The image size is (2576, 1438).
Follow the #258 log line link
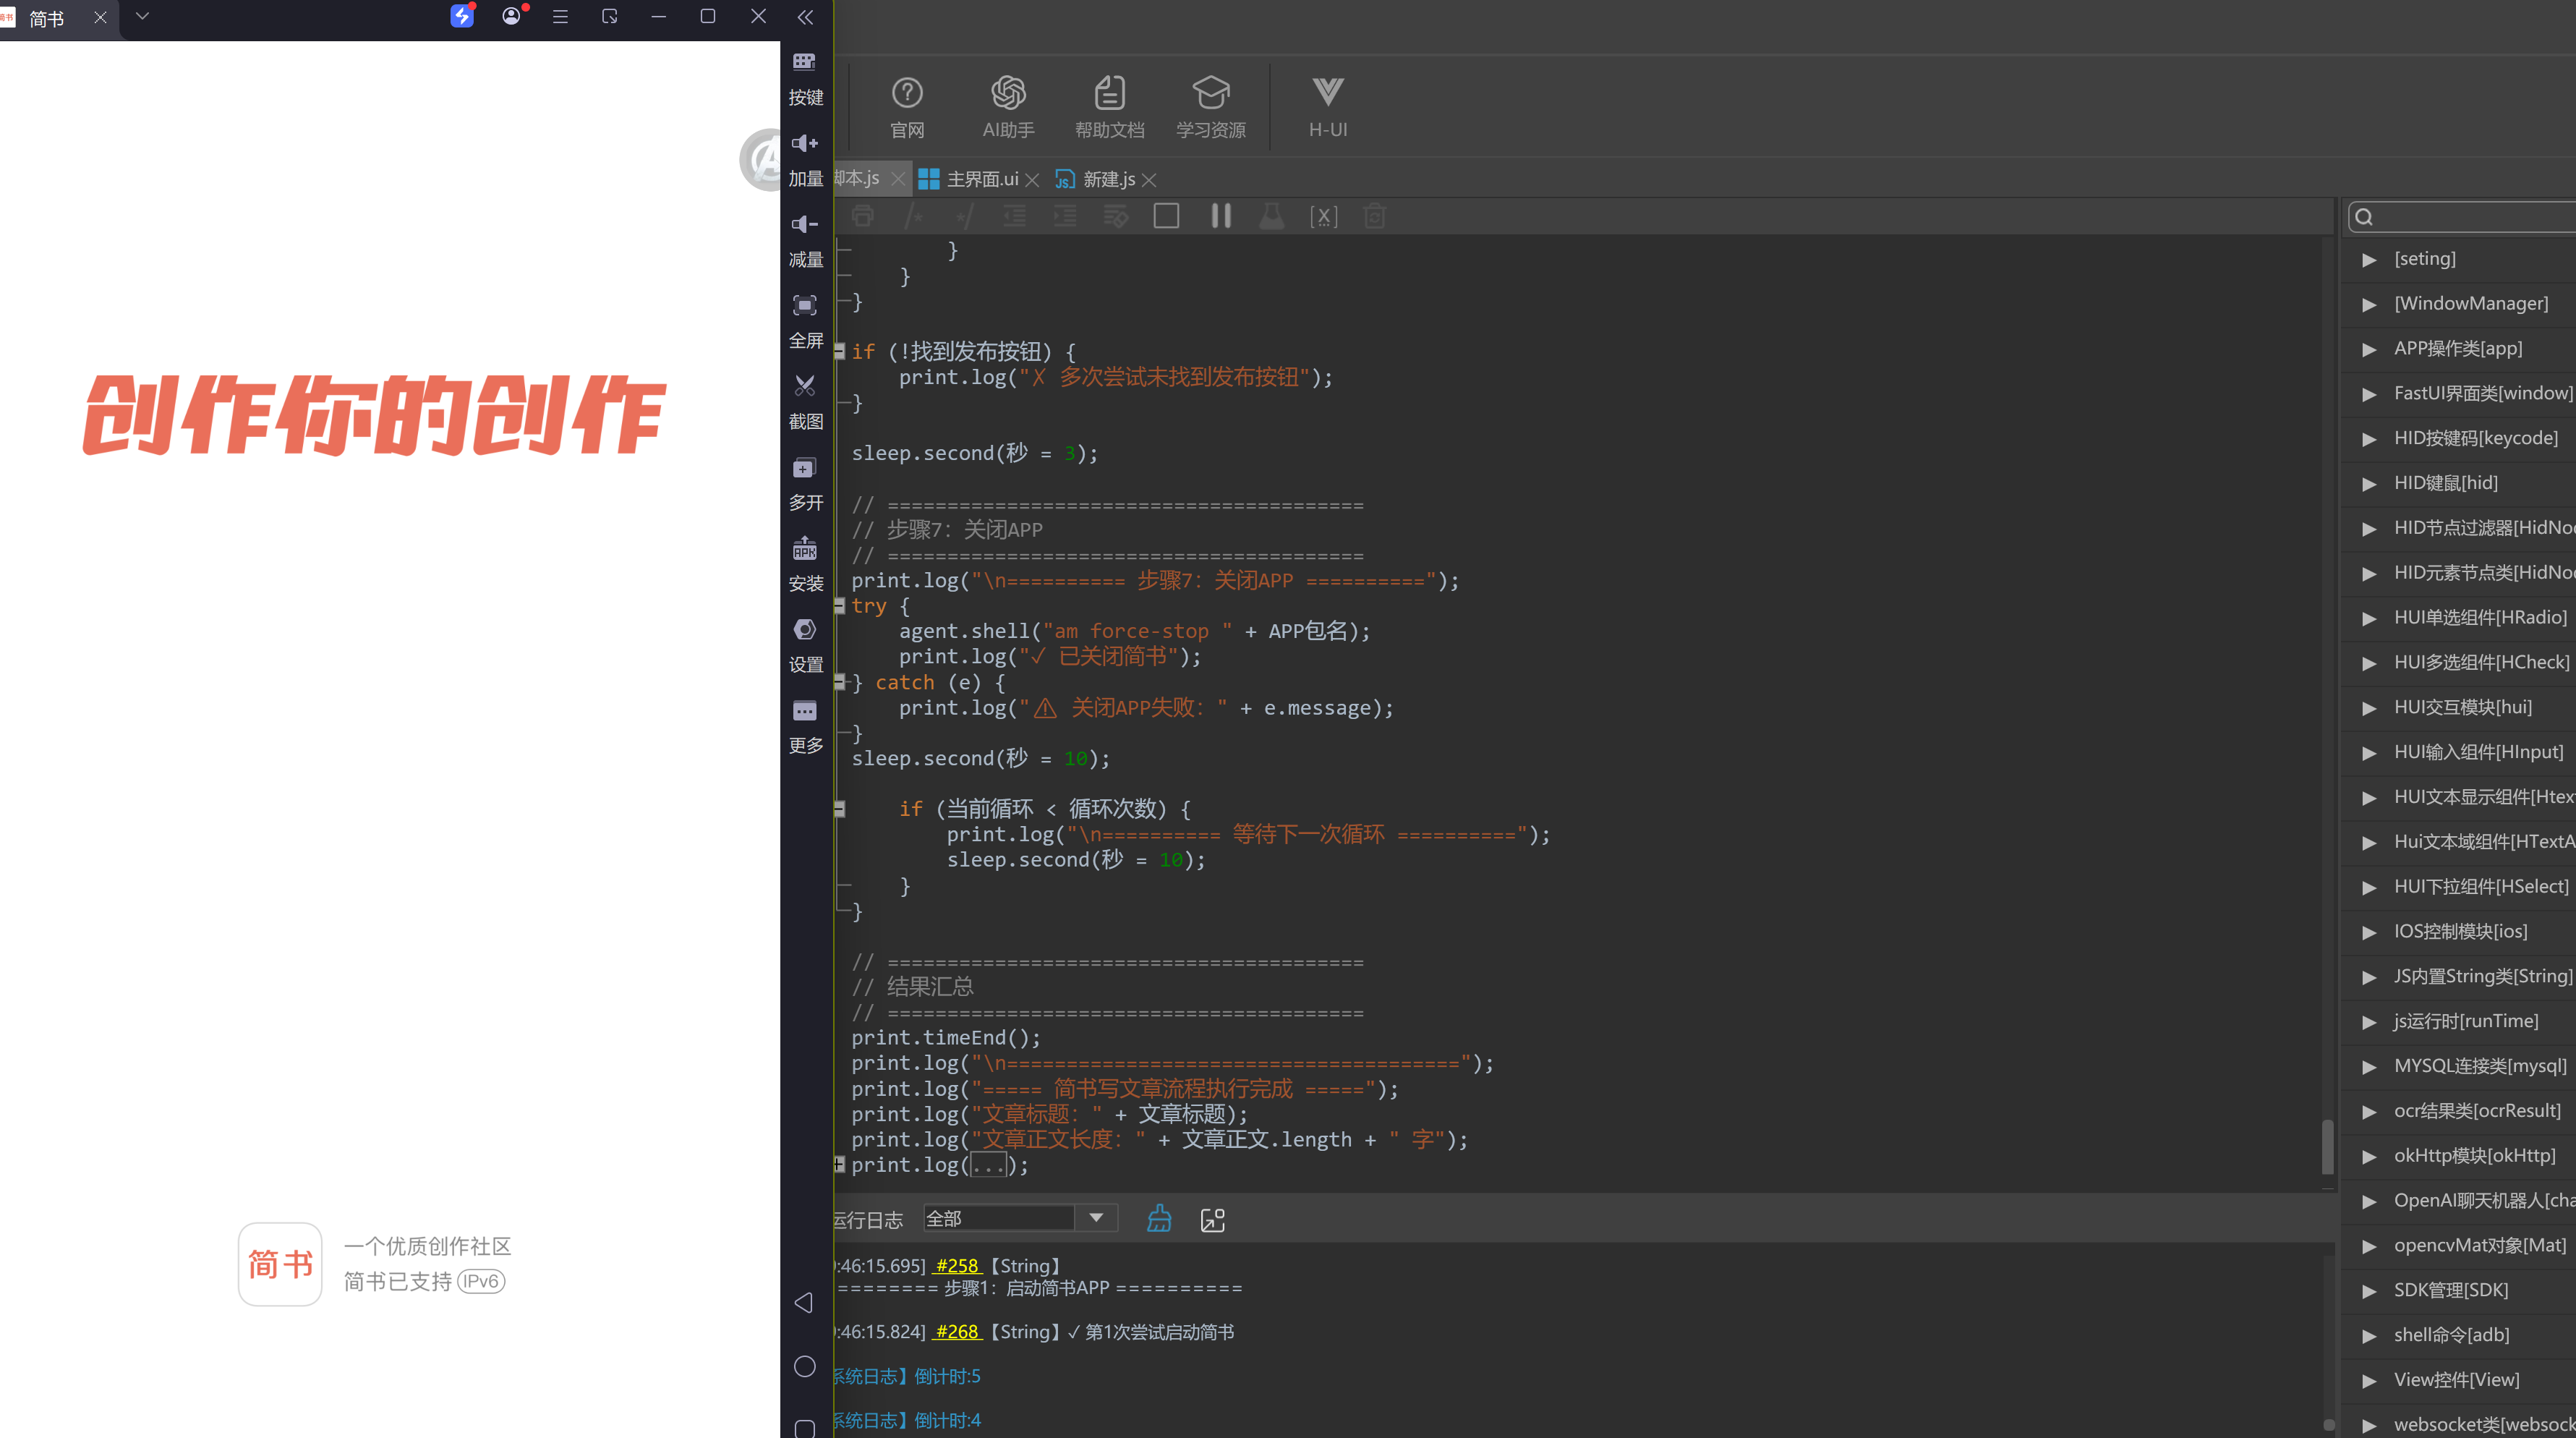click(x=957, y=1265)
